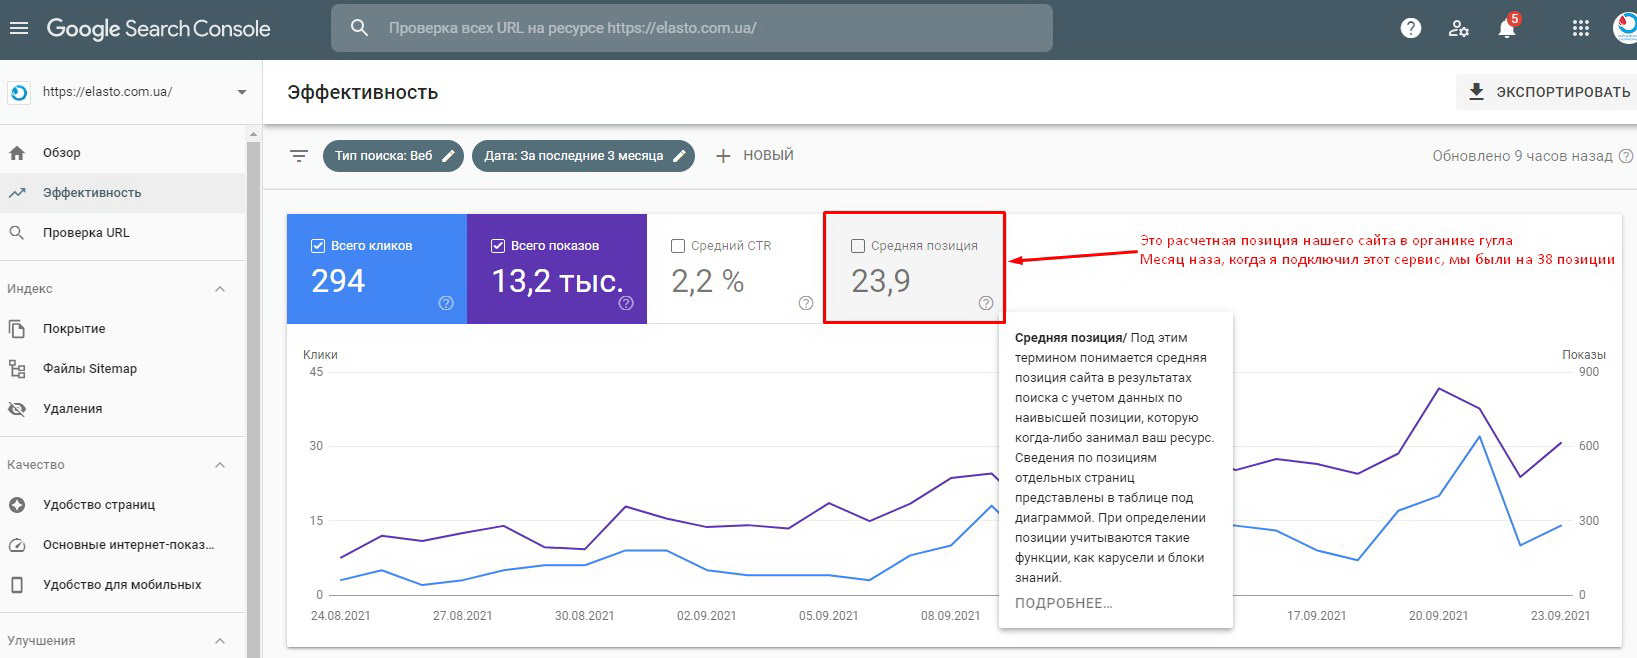Click the elasto.com.ua property favicon
This screenshot has width=1637, height=658.
click(18, 92)
